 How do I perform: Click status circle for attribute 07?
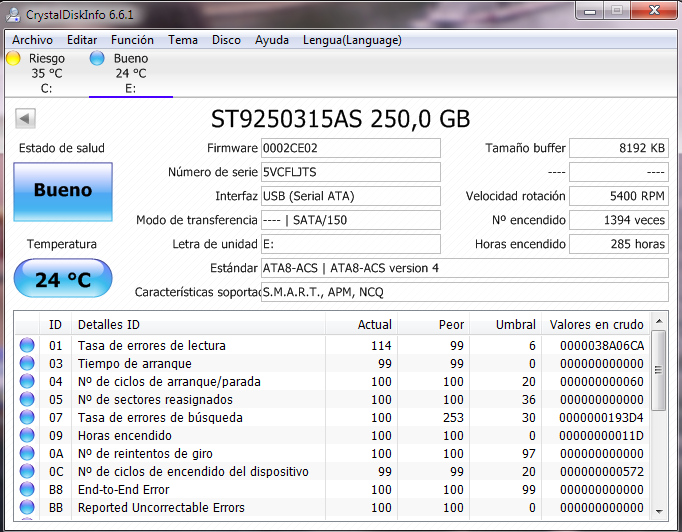(x=27, y=417)
